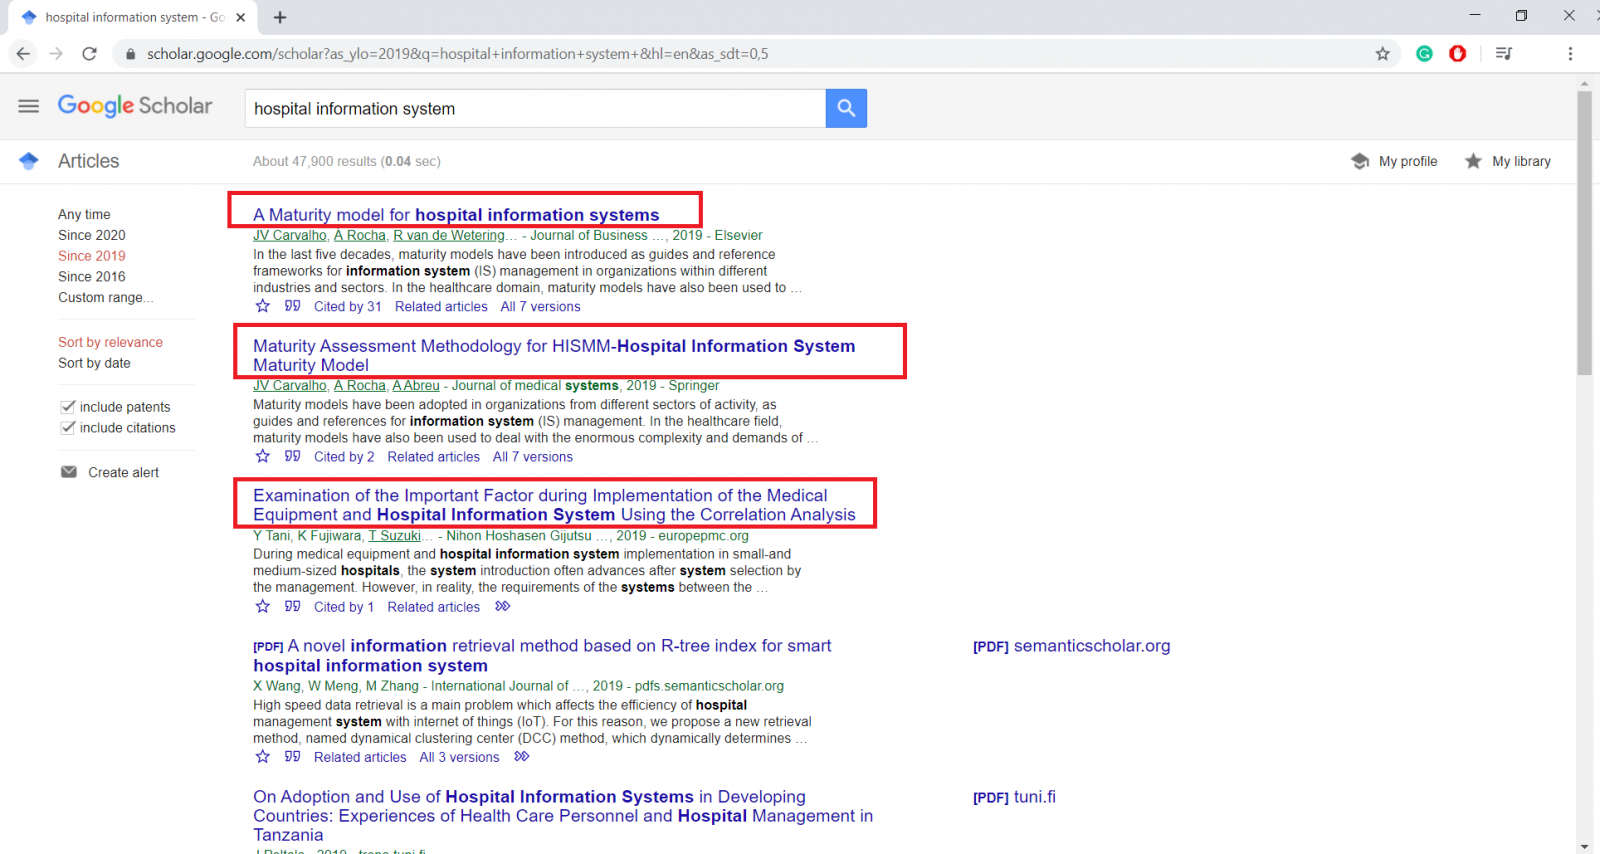Image resolution: width=1600 pixels, height=854 pixels.
Task: Filter results Since 2020
Action: pos(92,235)
